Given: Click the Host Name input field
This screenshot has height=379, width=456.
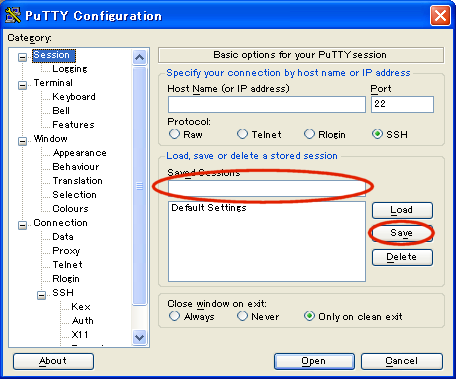Looking at the screenshot, I should coord(267,104).
